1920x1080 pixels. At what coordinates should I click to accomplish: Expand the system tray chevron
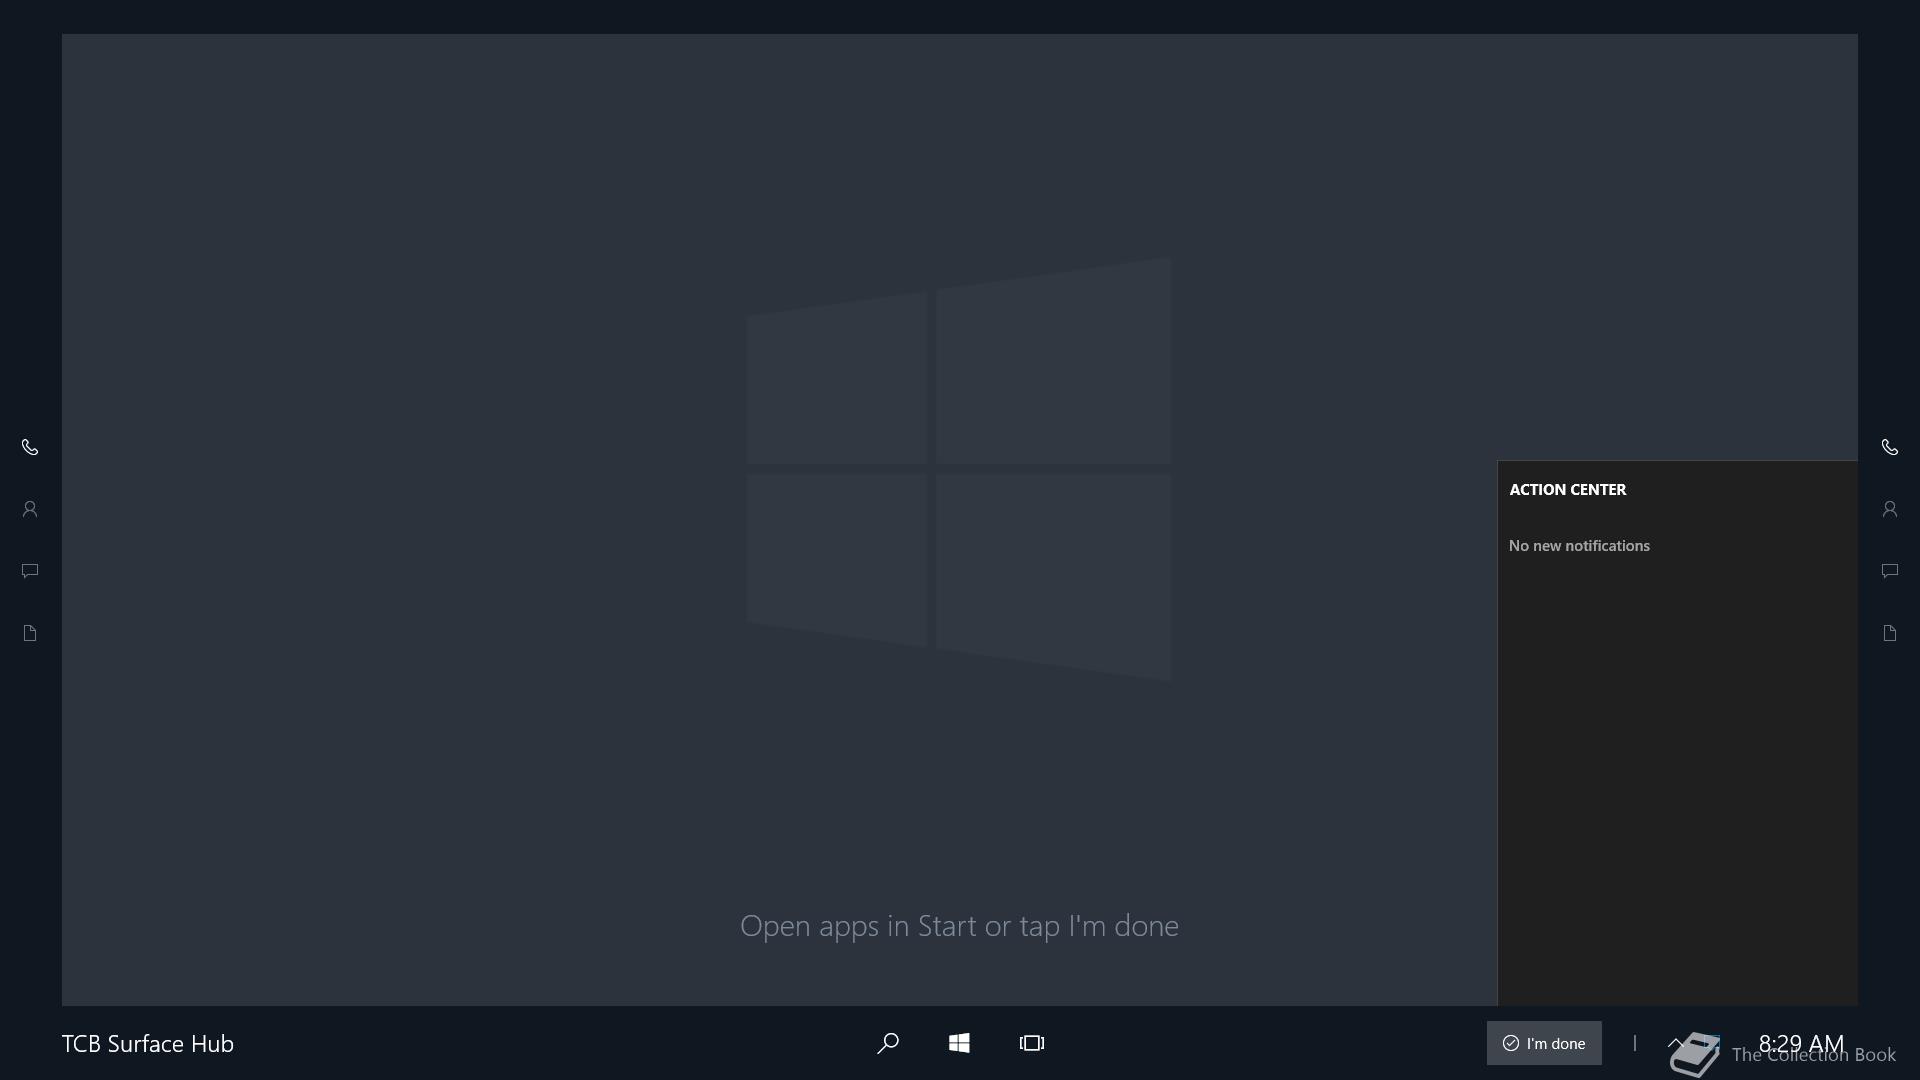(1677, 1042)
